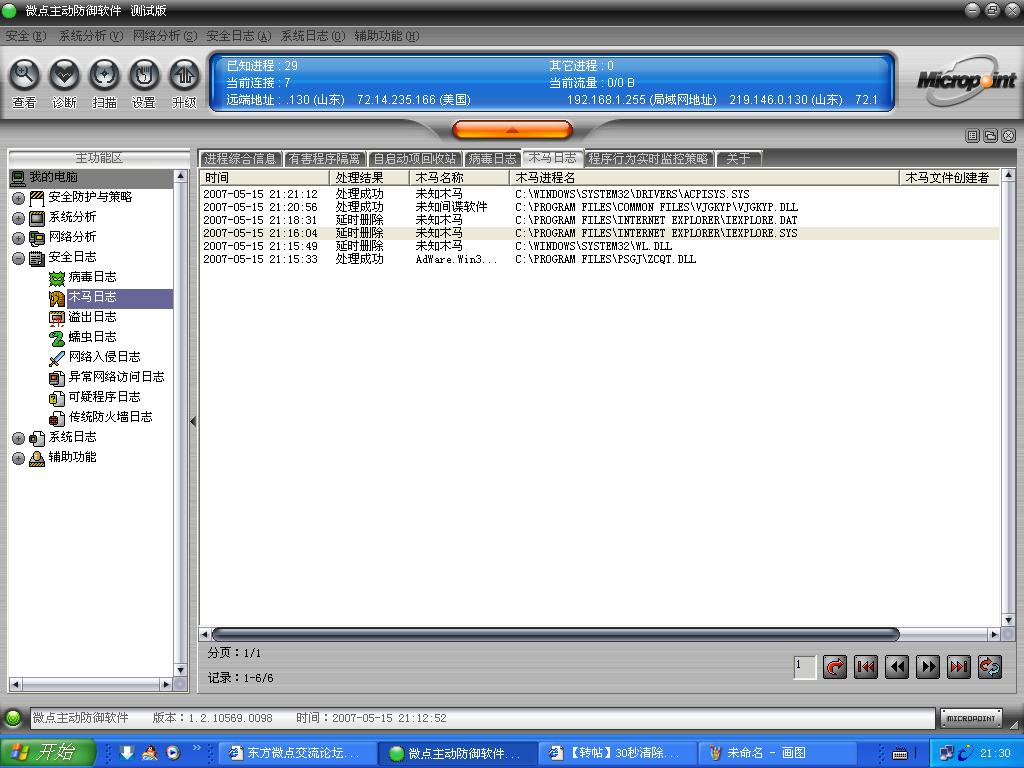This screenshot has height=768, width=1024.
Task: Open the 系统分析(V) menu
Action: (x=91, y=36)
